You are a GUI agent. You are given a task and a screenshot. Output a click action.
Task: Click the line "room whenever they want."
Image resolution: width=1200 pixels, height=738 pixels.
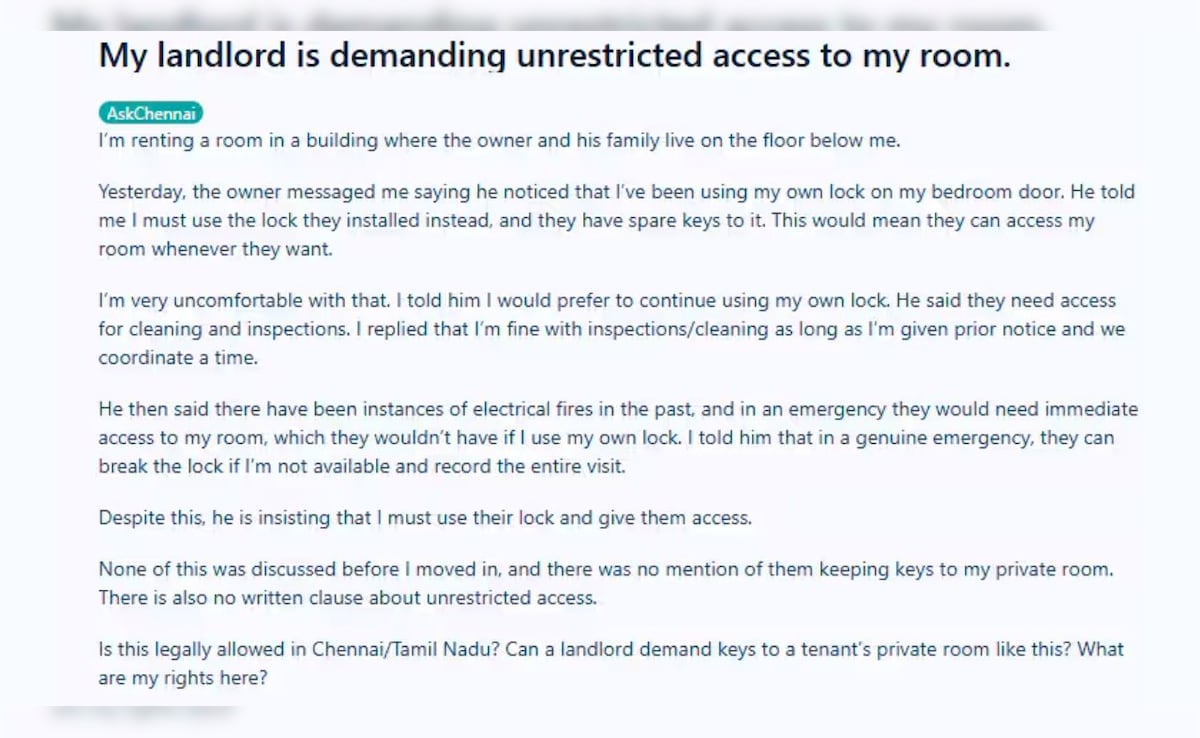(214, 250)
